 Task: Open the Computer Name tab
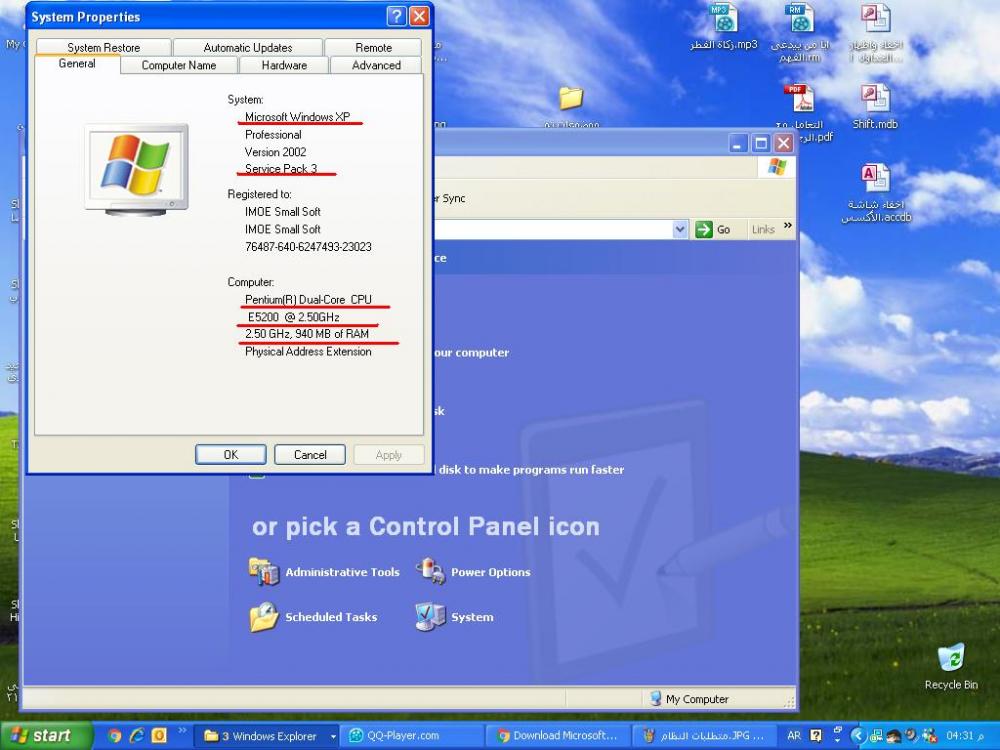[x=179, y=65]
